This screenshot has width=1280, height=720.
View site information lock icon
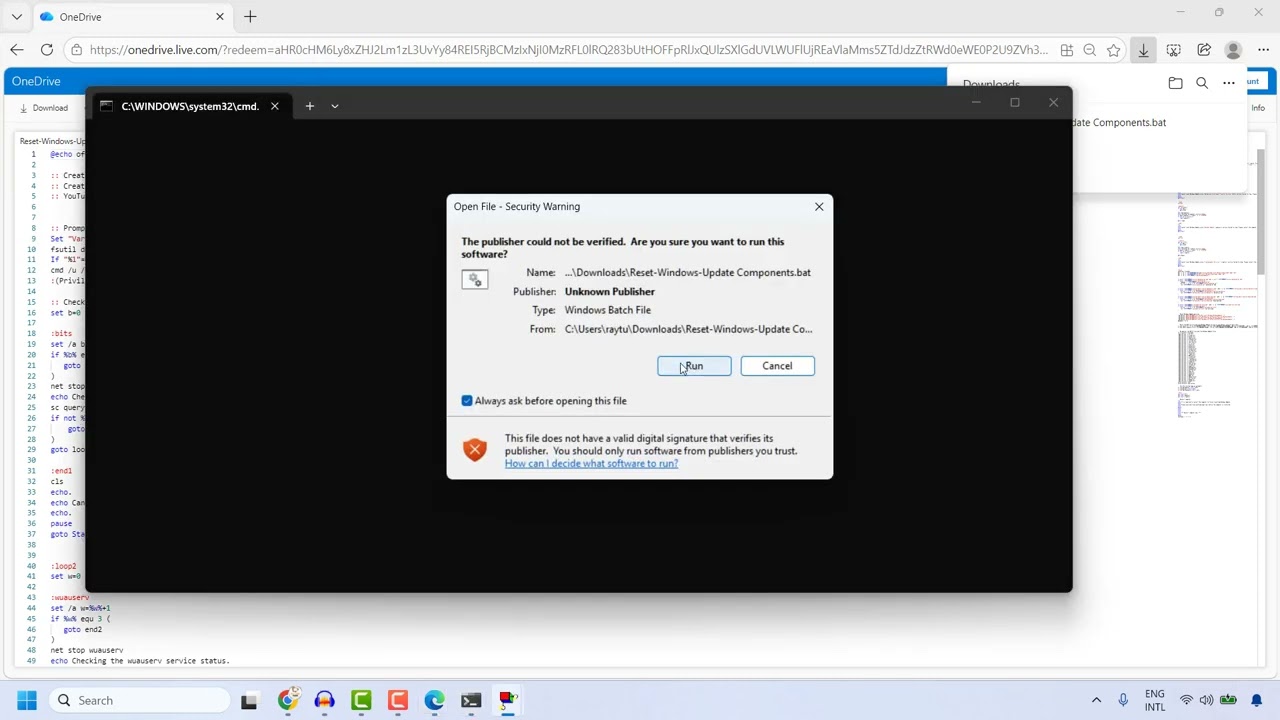(76, 50)
